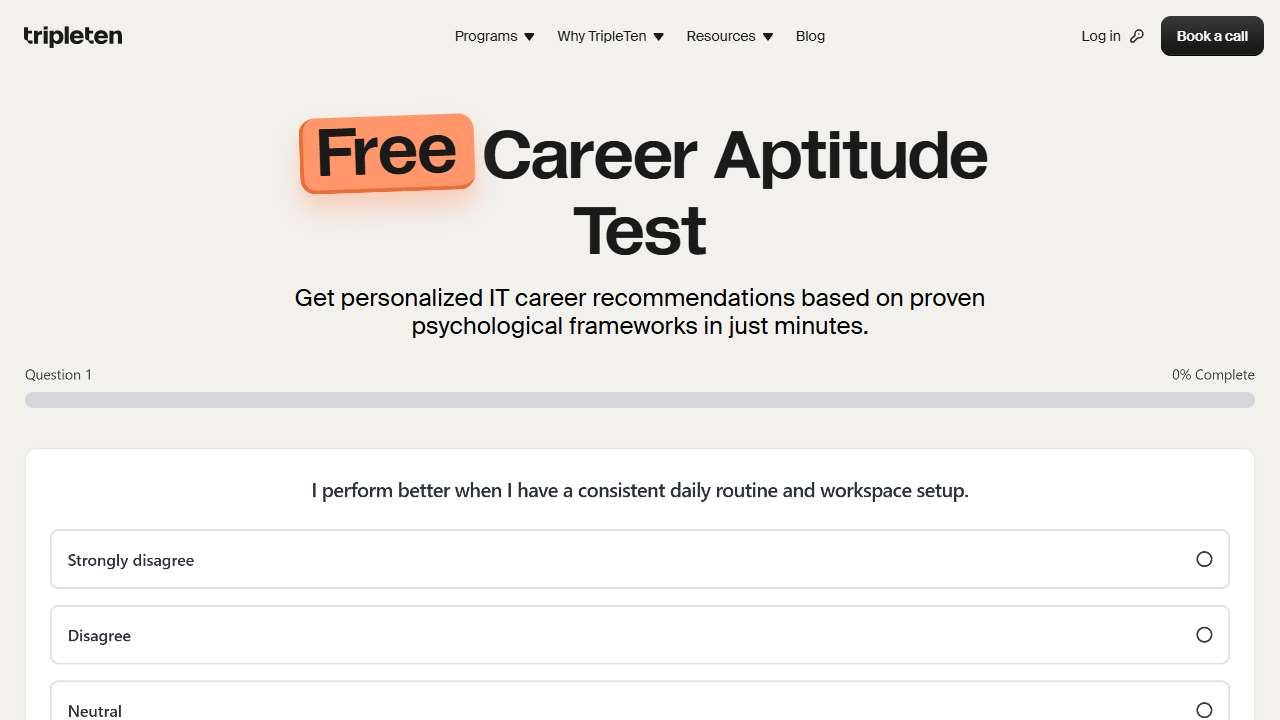Open the Resources dropdown

coord(722,36)
